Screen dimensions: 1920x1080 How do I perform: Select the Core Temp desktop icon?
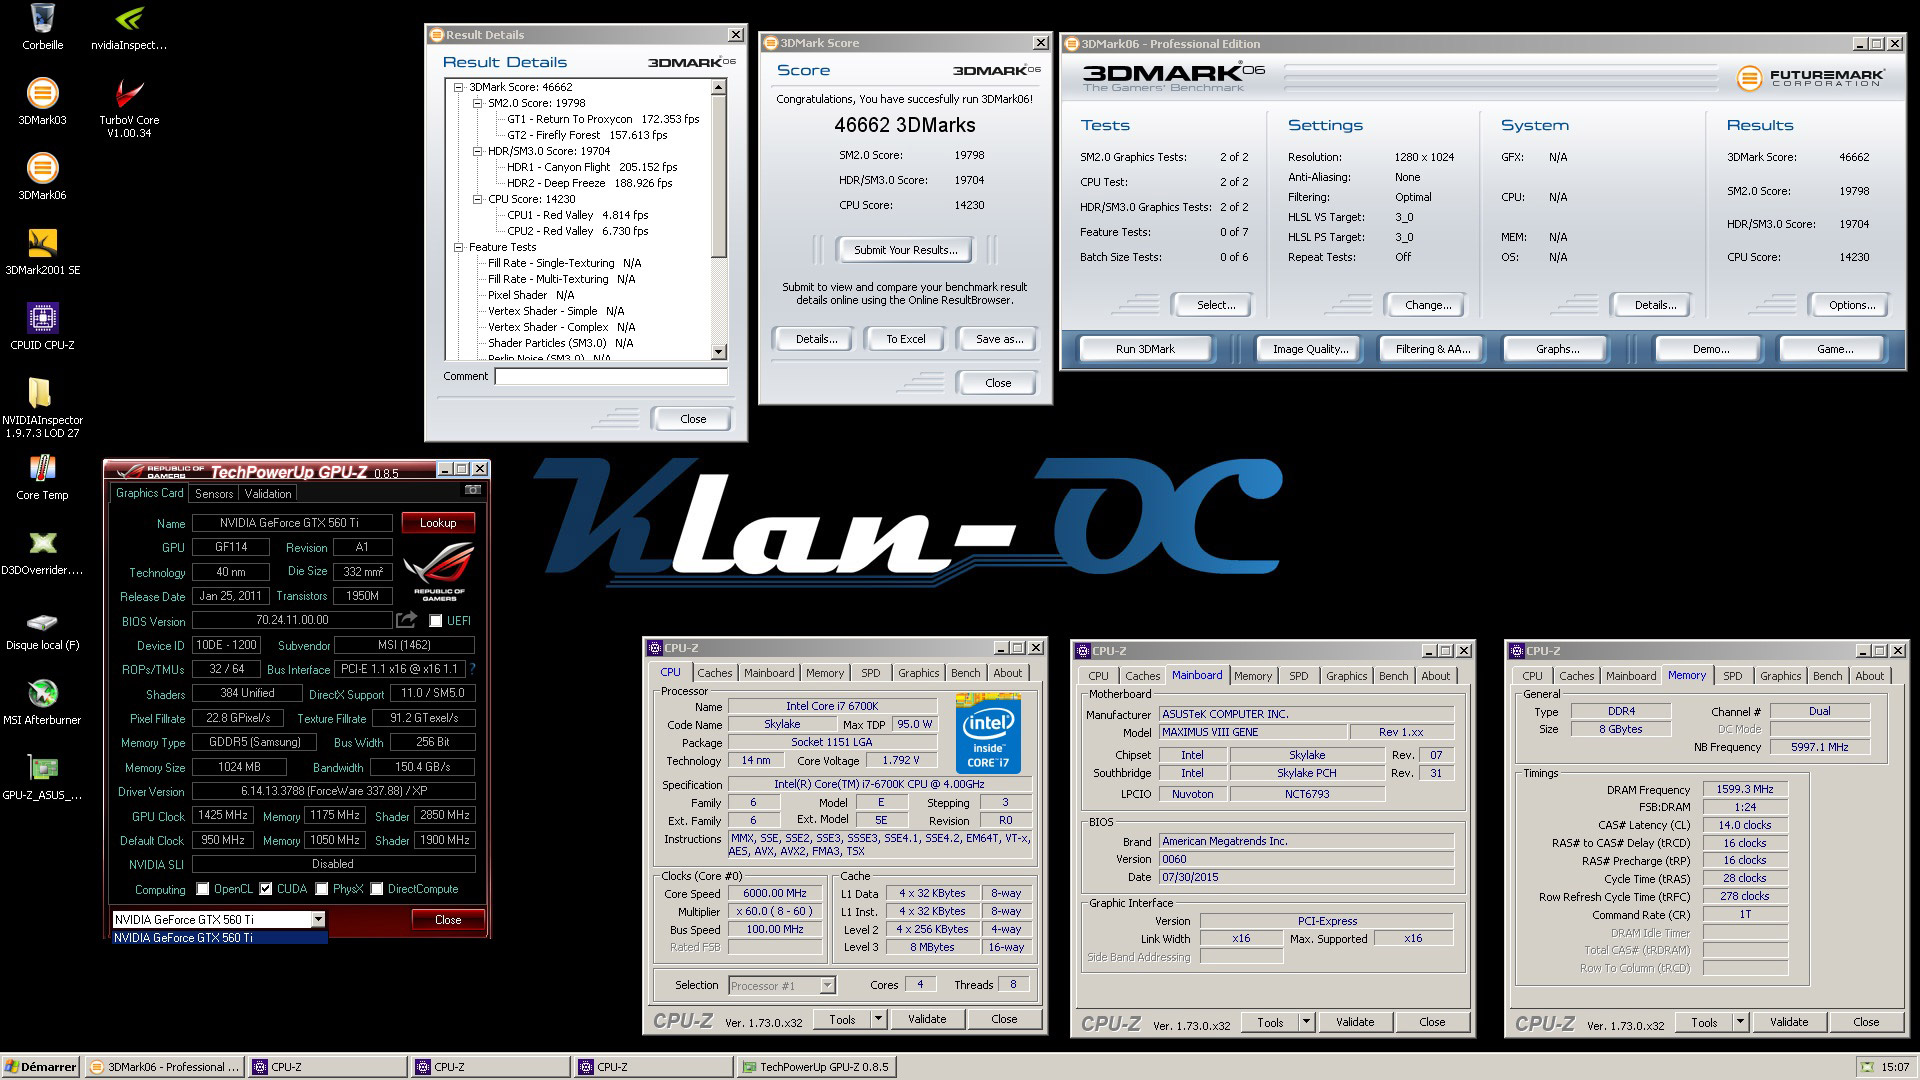click(42, 476)
